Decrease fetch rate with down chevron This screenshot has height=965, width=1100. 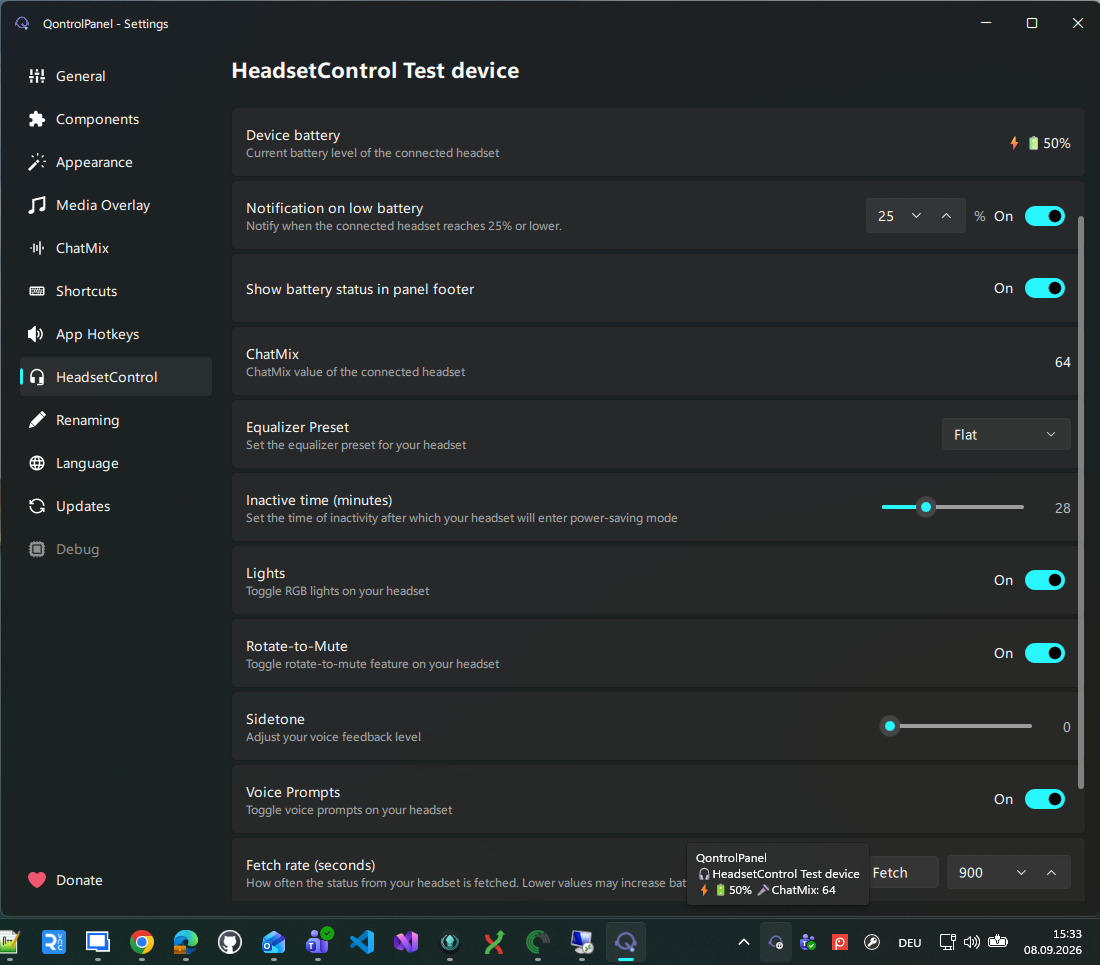tap(1021, 872)
